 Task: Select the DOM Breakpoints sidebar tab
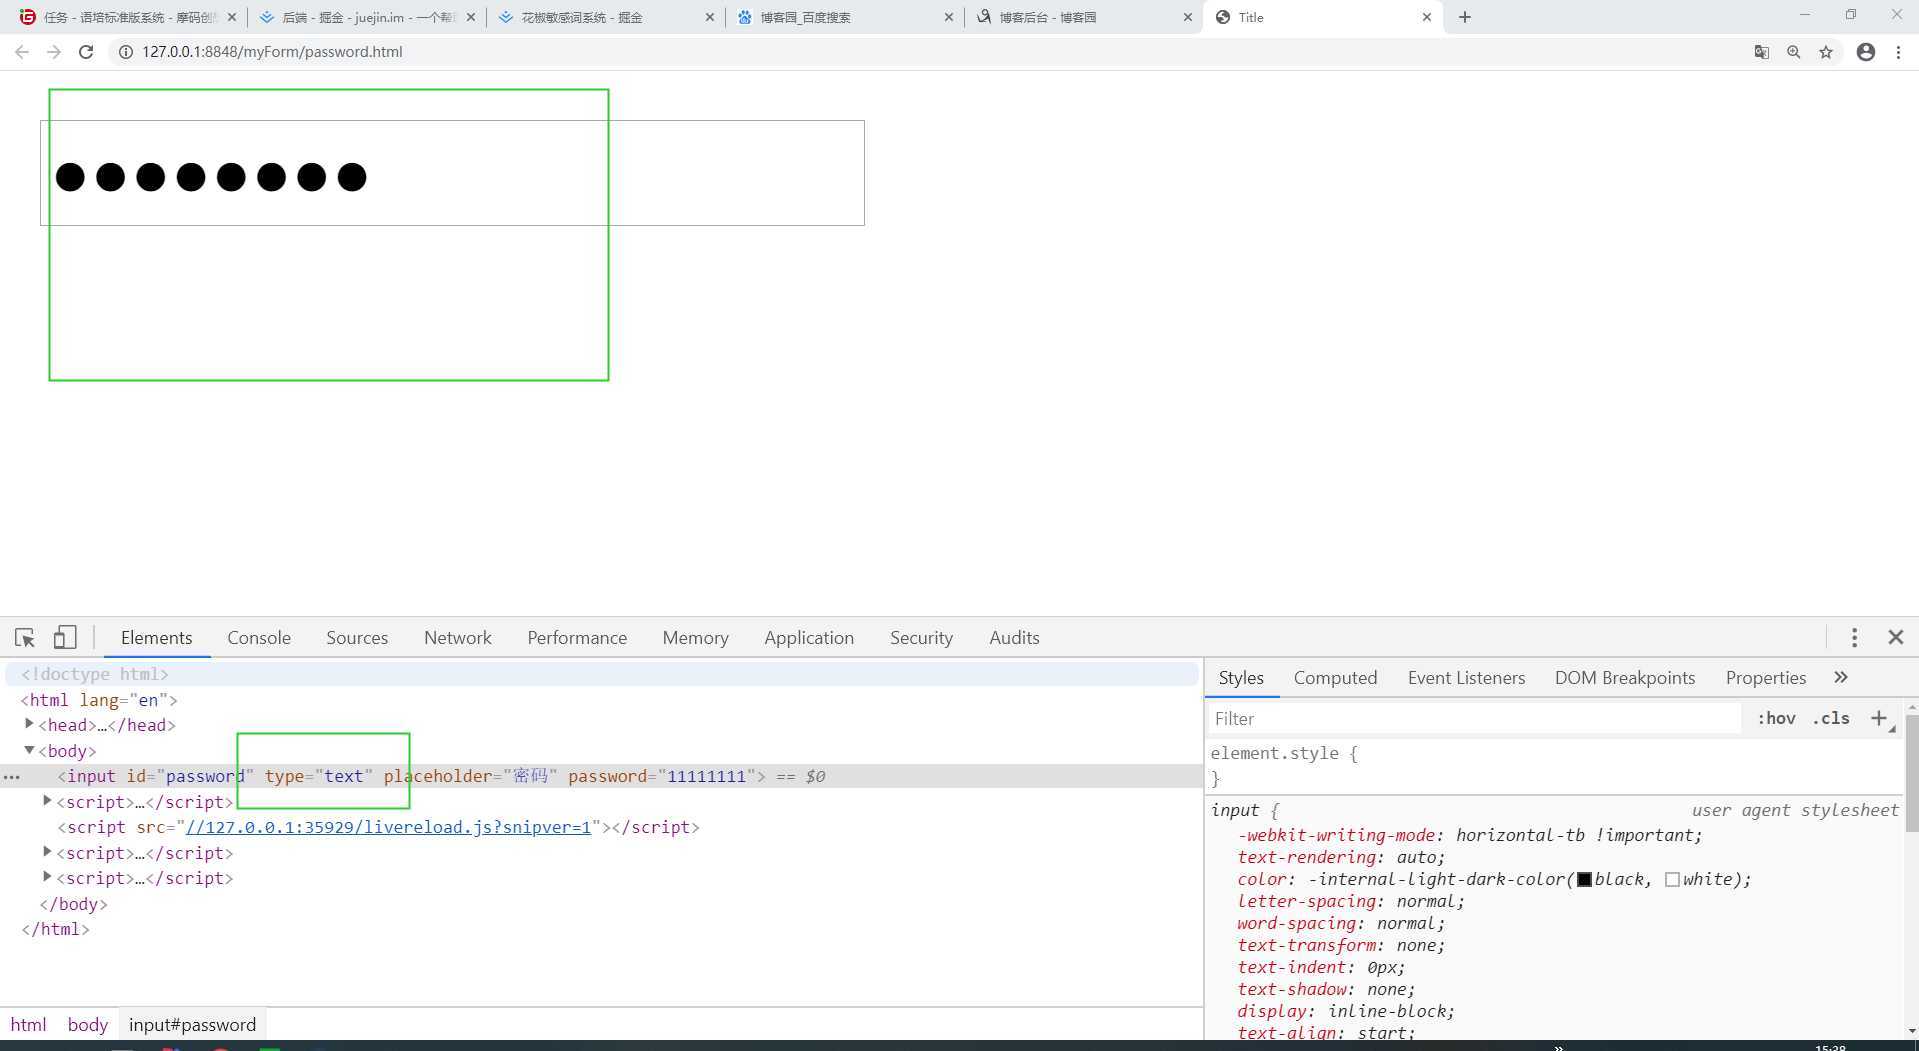[x=1625, y=678]
